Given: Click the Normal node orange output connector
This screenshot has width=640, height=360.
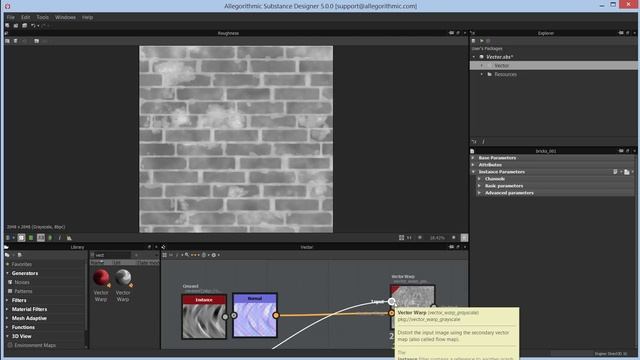Looking at the screenshot, I should coord(276,315).
